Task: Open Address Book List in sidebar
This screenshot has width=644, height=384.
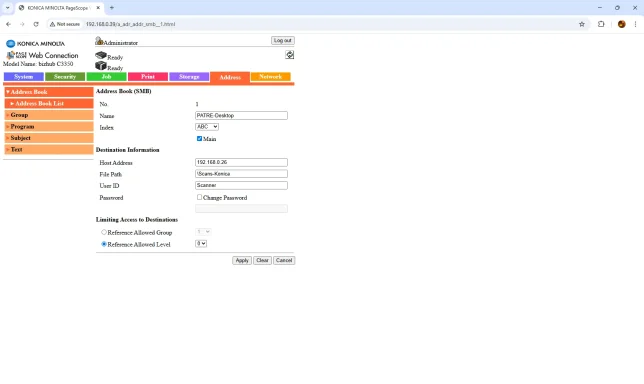Action: point(49,103)
